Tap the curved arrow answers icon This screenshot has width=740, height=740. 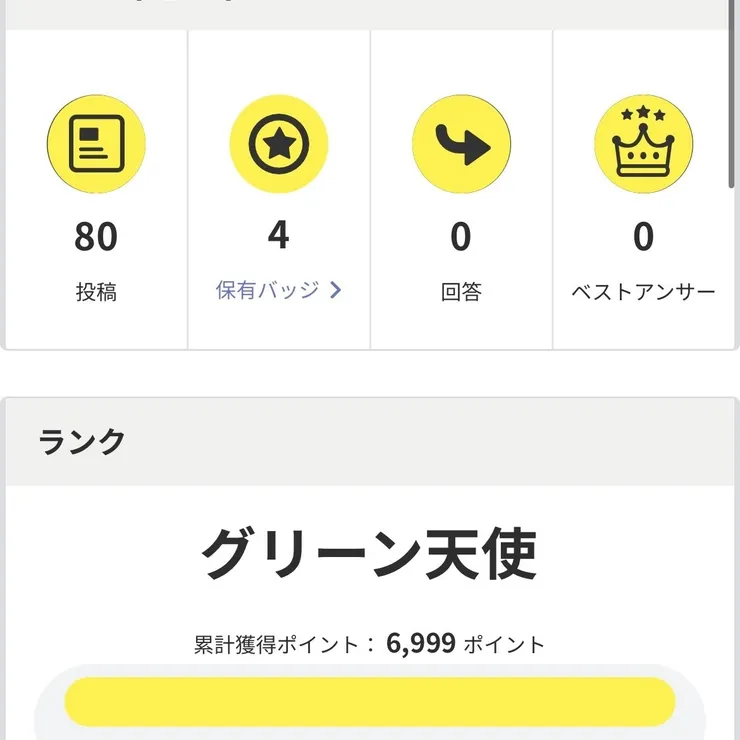(461, 145)
